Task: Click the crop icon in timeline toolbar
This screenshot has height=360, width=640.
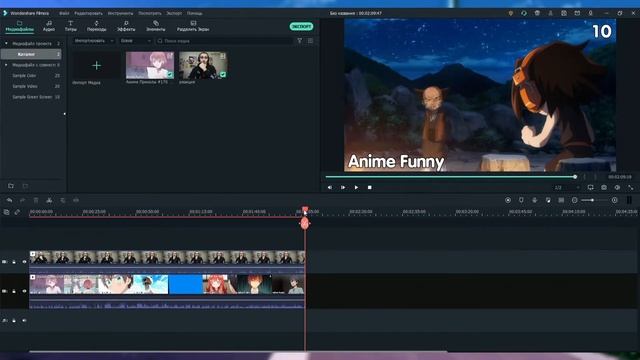Action: point(63,200)
